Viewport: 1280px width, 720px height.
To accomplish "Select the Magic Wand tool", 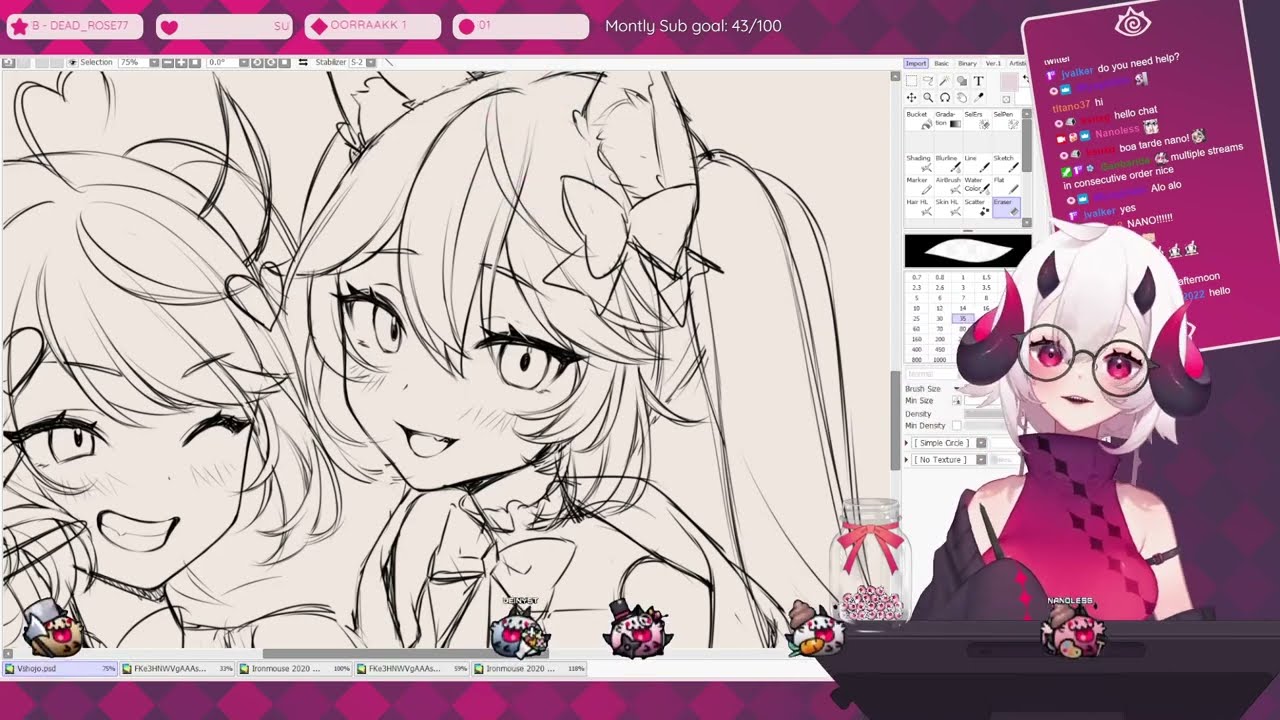I will point(945,81).
